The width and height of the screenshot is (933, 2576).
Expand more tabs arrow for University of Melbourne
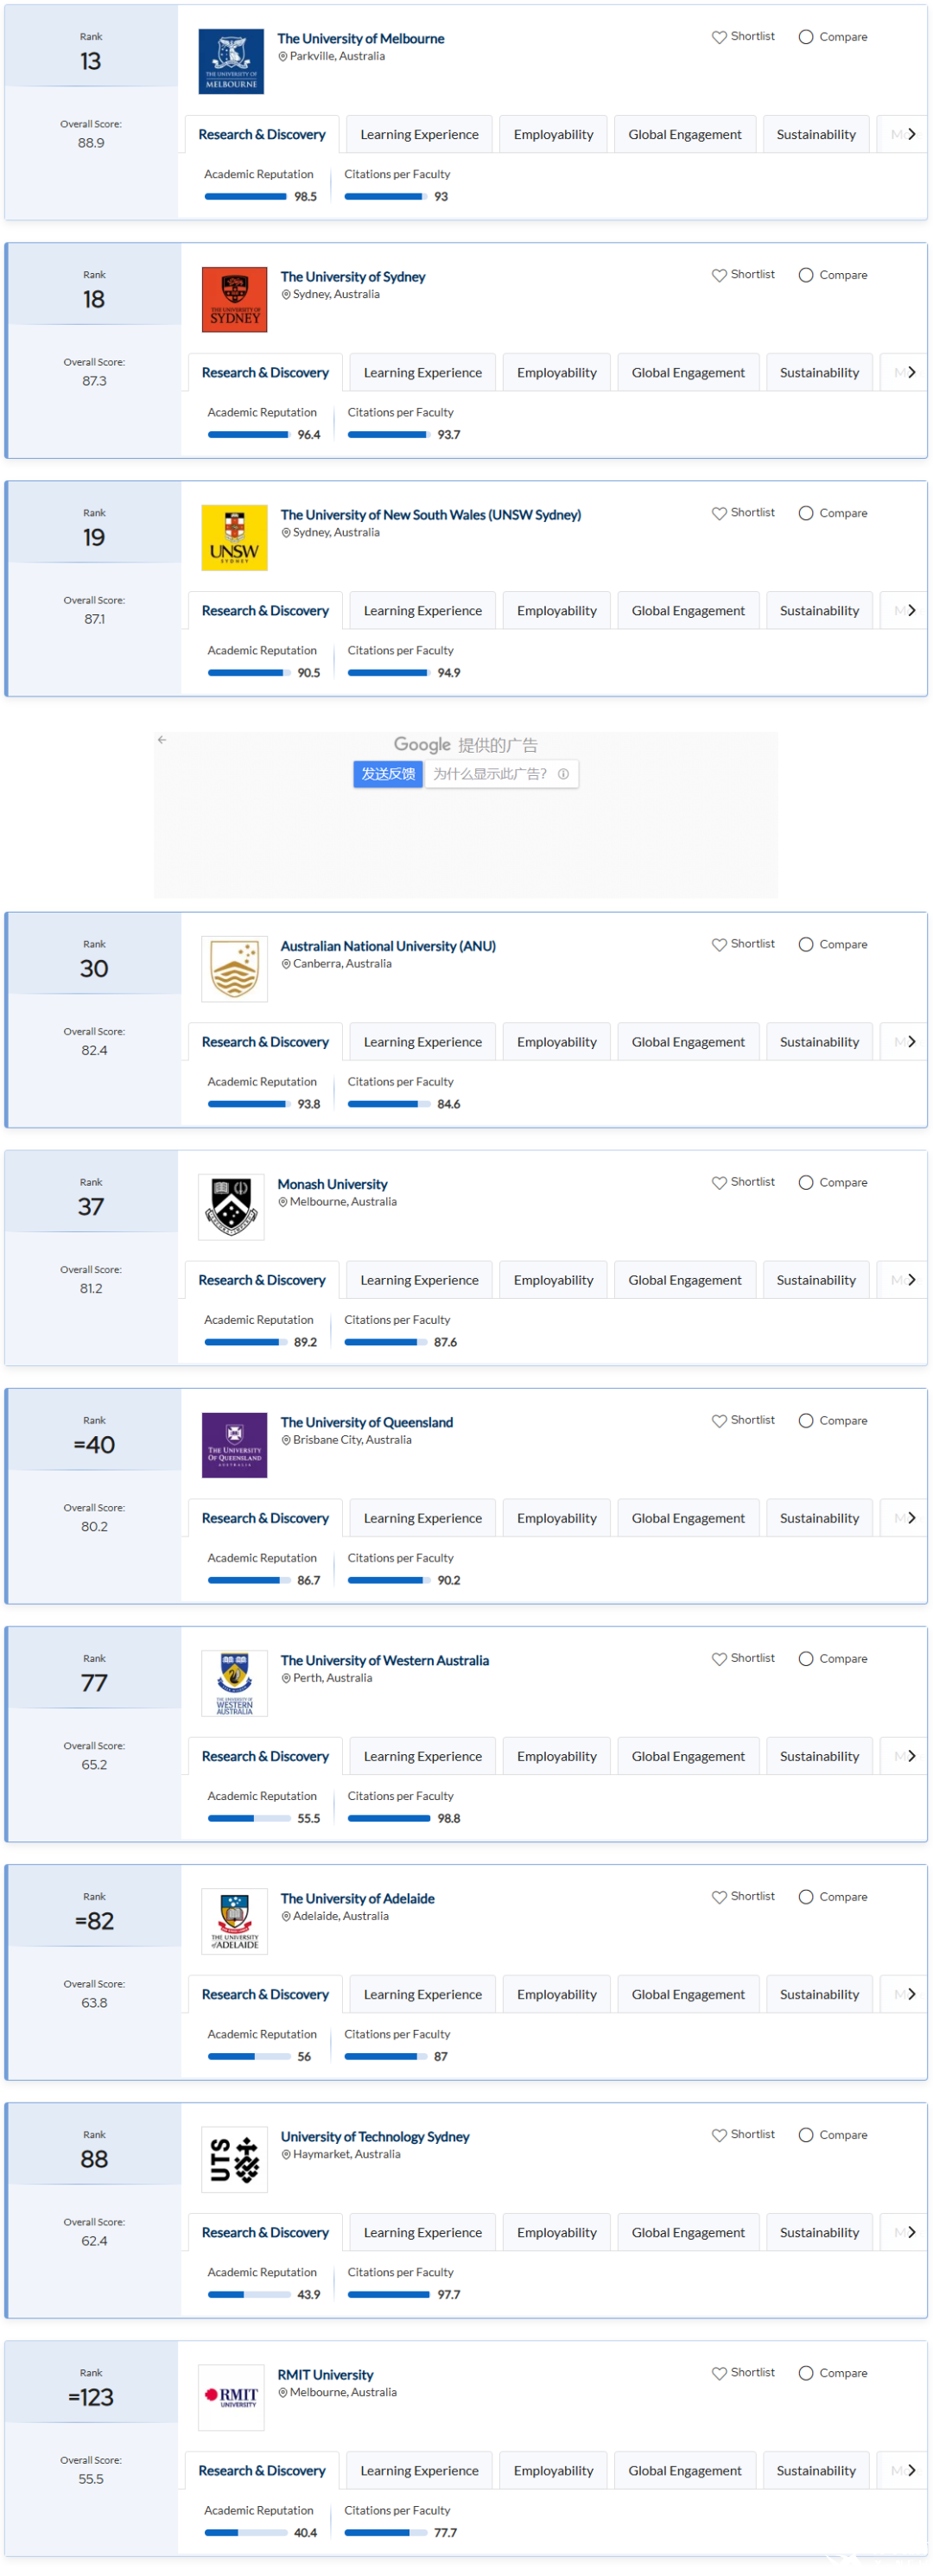coord(911,134)
